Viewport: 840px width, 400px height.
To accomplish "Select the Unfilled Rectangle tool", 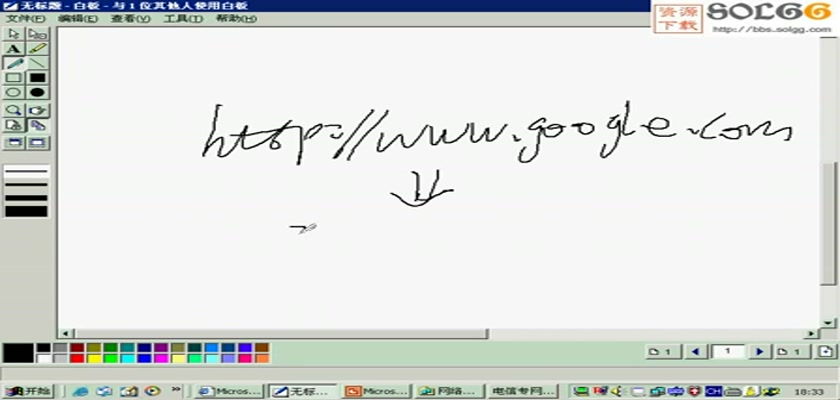I will point(14,78).
